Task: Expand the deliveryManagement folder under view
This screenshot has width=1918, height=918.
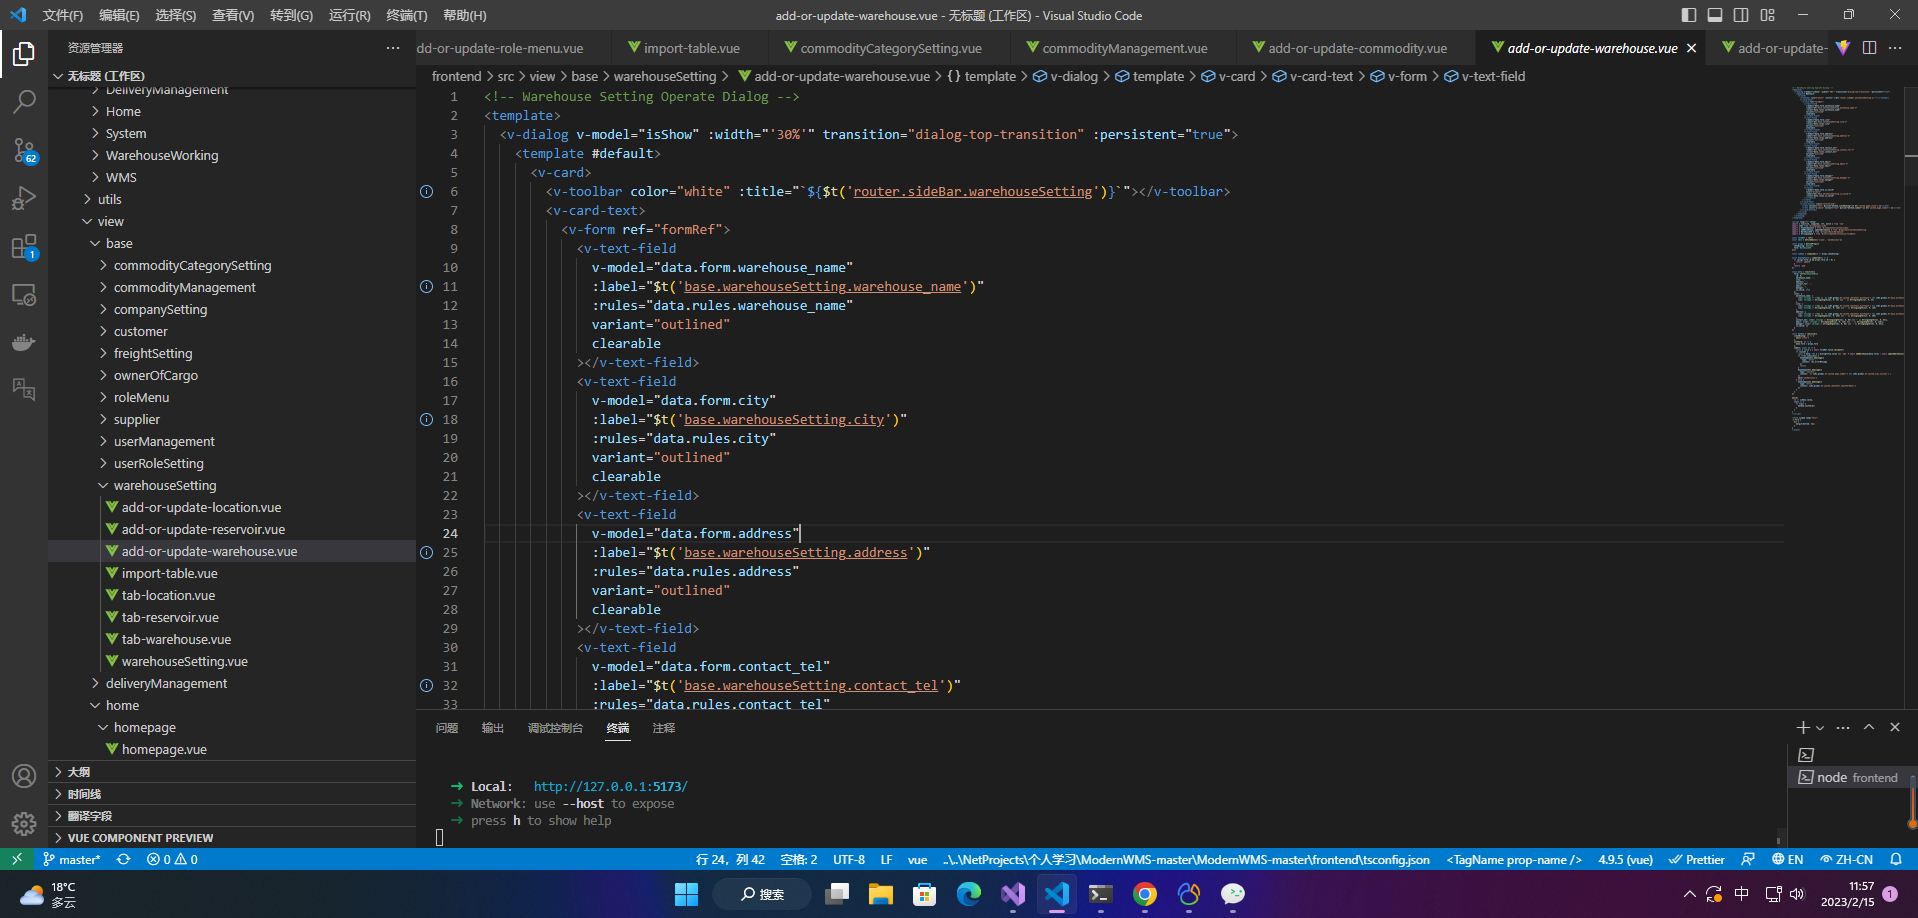Action: pos(95,683)
